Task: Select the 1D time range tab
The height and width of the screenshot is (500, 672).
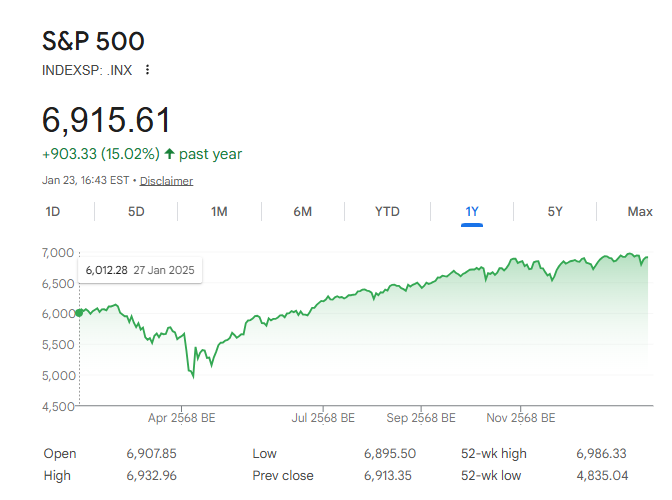Action: [x=53, y=211]
